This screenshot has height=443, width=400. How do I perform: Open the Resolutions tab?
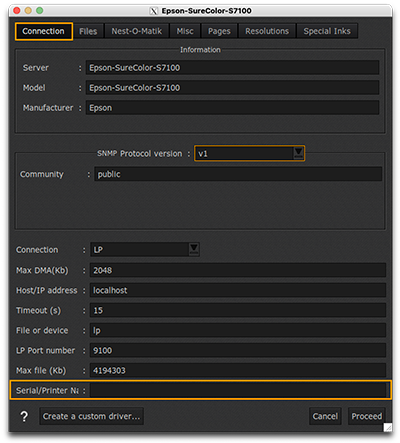(267, 31)
